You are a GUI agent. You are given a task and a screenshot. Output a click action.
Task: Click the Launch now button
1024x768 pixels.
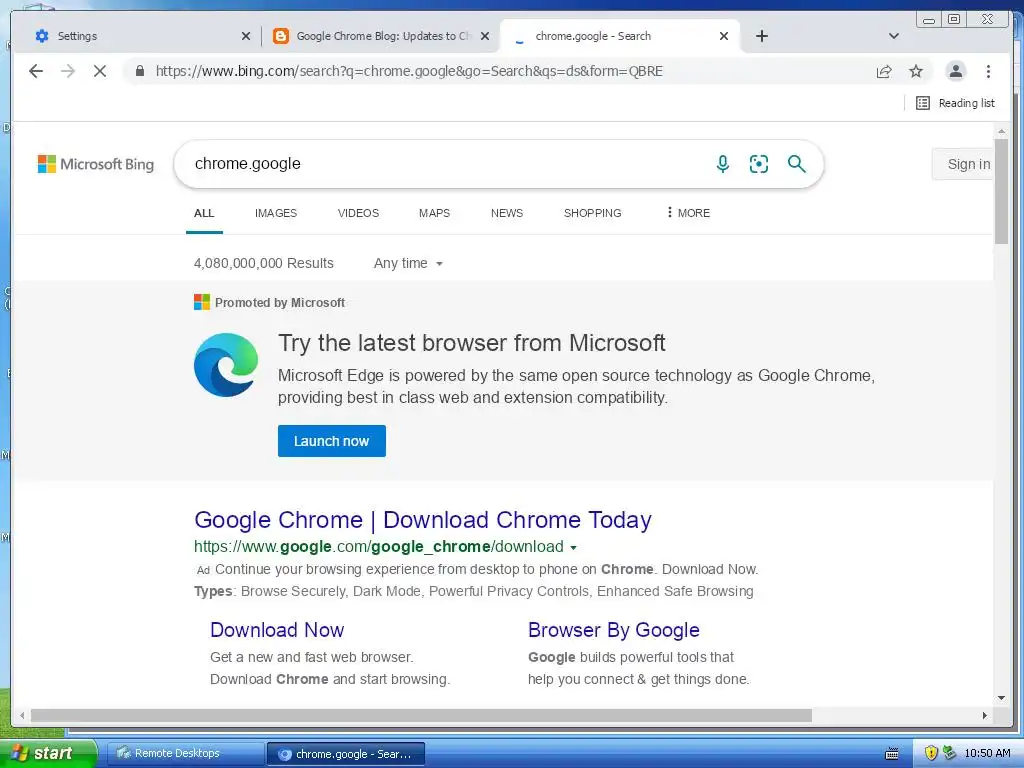[332, 441]
